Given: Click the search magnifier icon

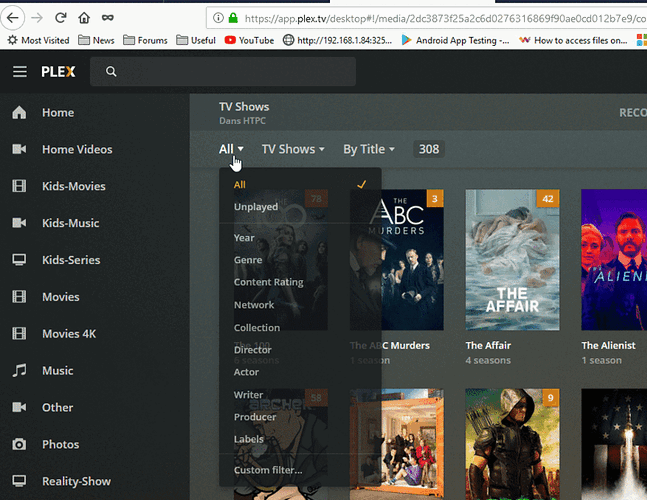Looking at the screenshot, I should 111,71.
